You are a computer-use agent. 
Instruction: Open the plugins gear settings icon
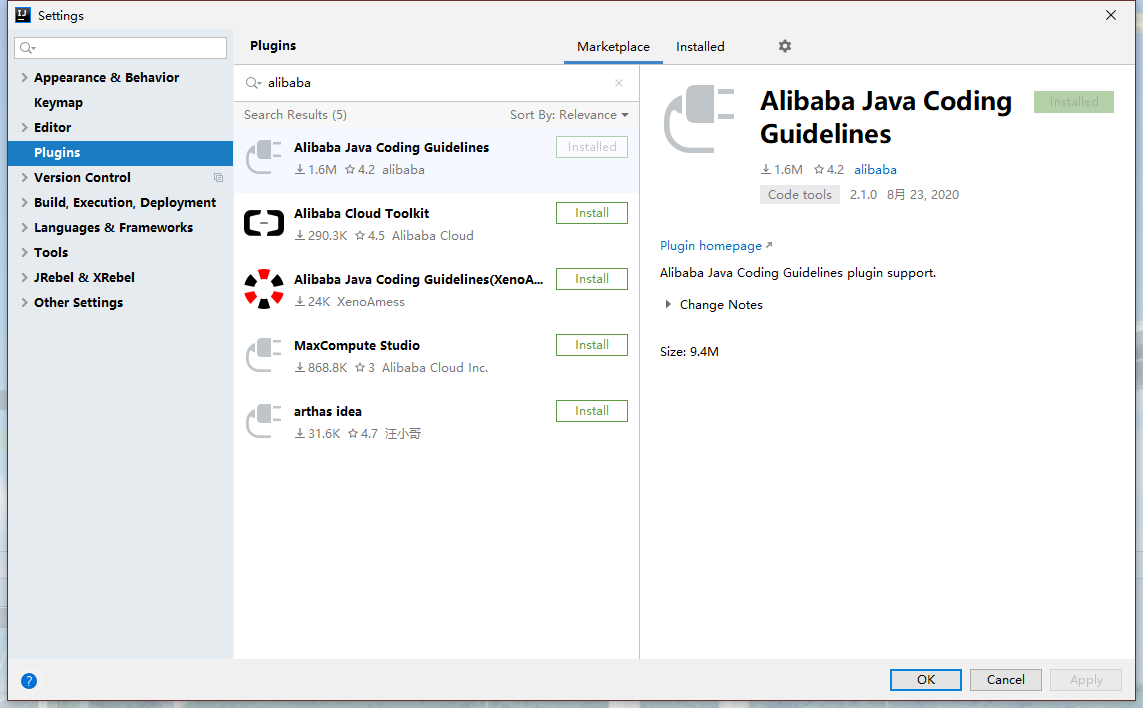pos(784,47)
